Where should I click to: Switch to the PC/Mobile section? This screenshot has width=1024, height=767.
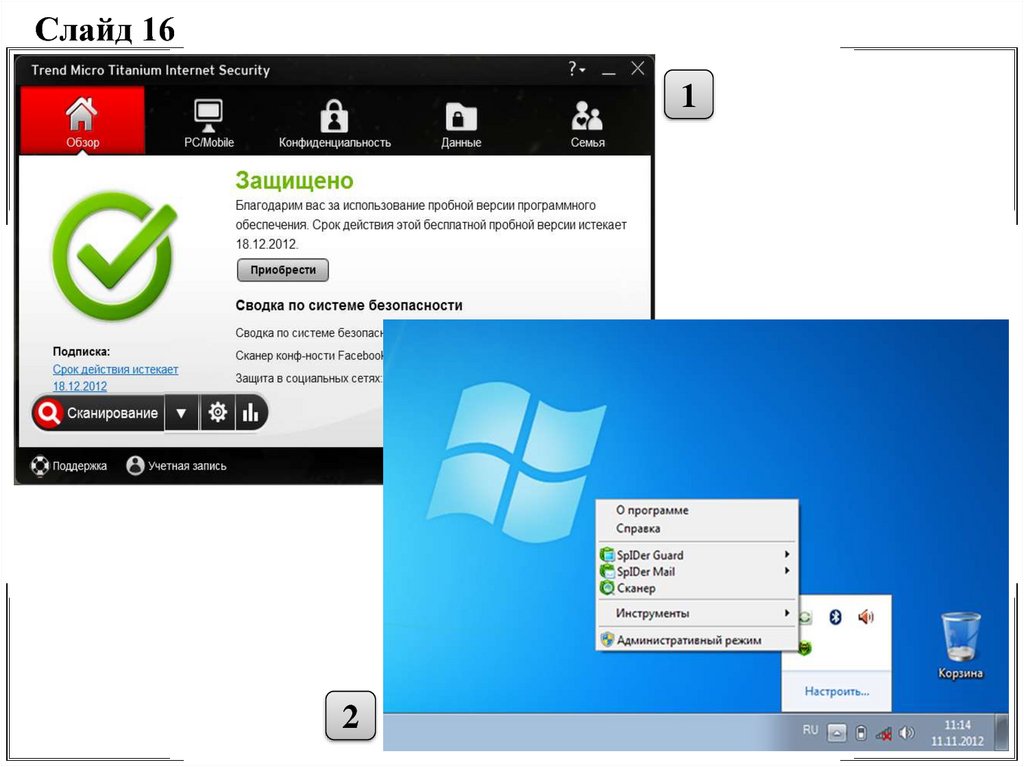coord(208,121)
